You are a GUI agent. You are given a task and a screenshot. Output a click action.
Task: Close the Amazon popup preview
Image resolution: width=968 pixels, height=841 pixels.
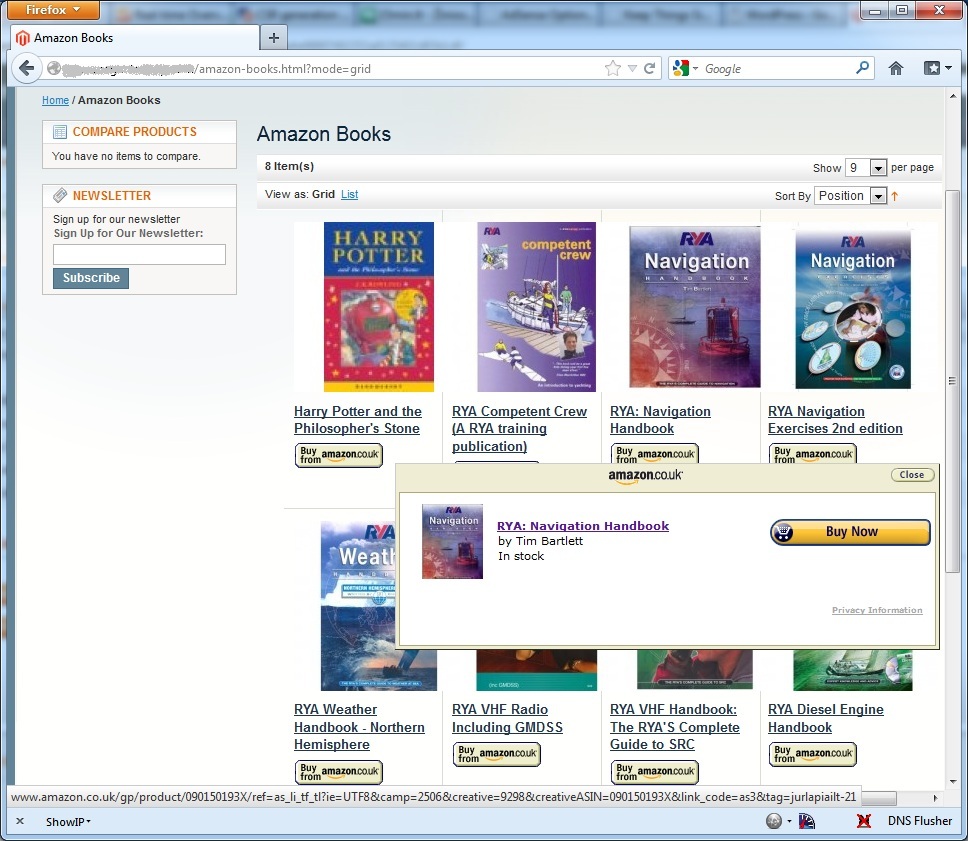912,475
